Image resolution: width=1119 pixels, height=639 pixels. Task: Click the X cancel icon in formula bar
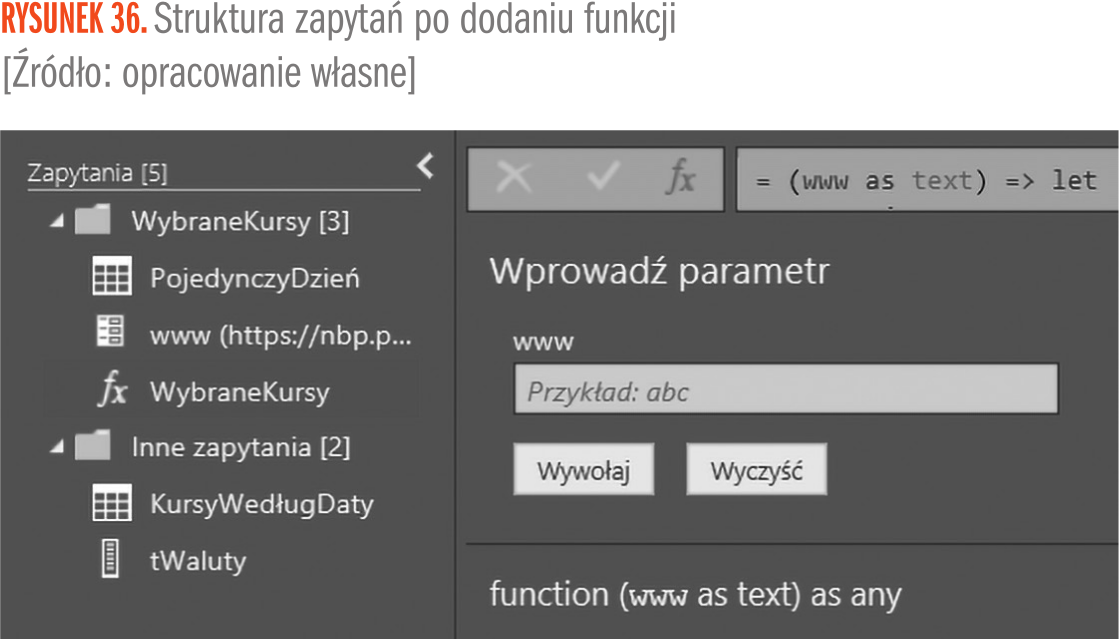[x=515, y=180]
